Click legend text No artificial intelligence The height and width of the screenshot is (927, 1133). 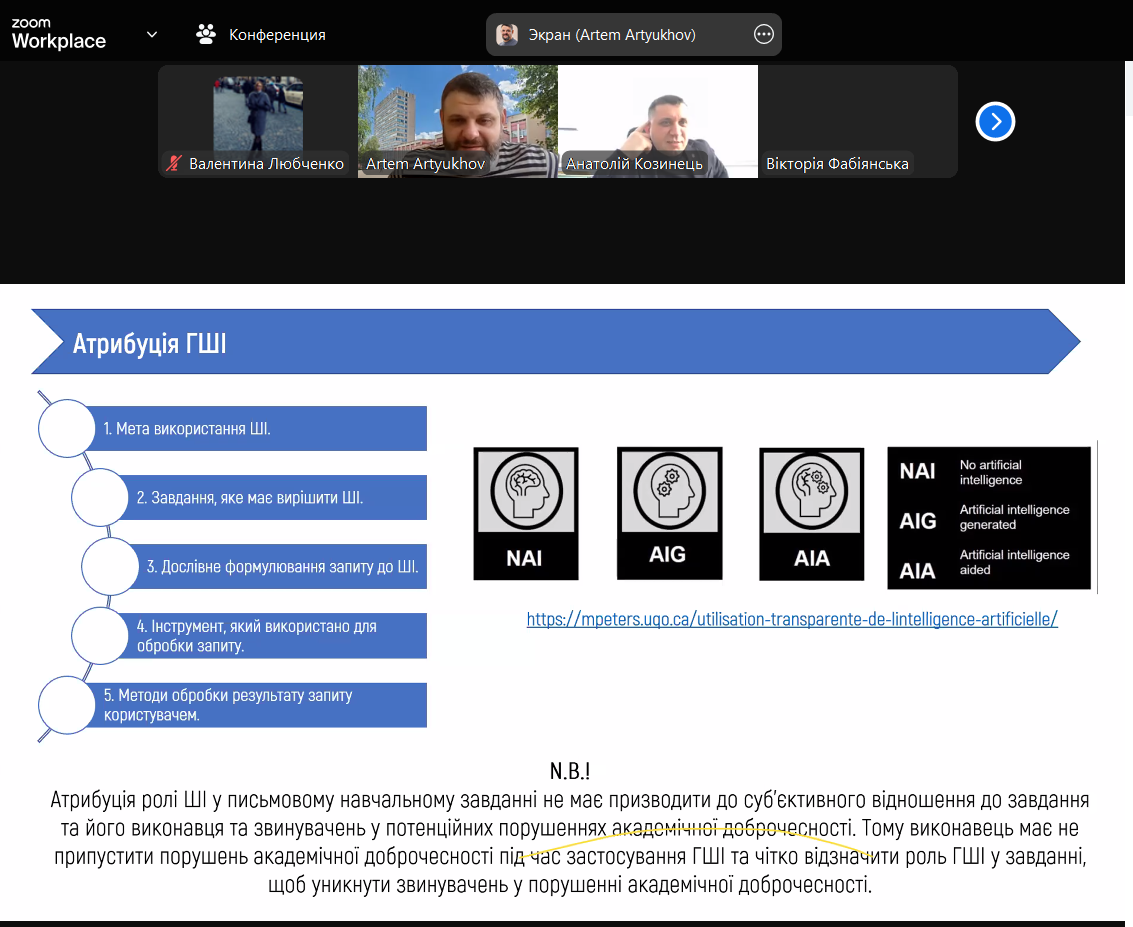[x=991, y=473]
